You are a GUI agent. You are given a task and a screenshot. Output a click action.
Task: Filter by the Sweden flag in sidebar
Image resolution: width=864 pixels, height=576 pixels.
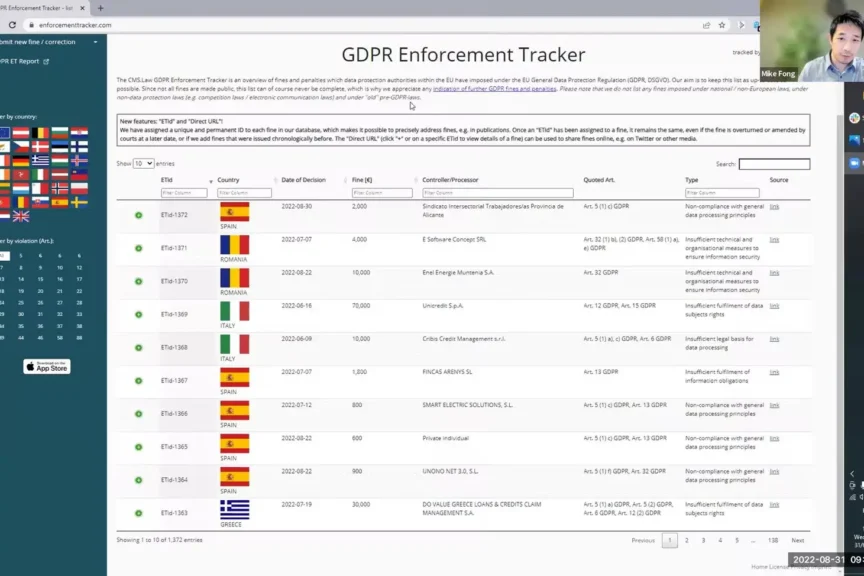(79, 202)
